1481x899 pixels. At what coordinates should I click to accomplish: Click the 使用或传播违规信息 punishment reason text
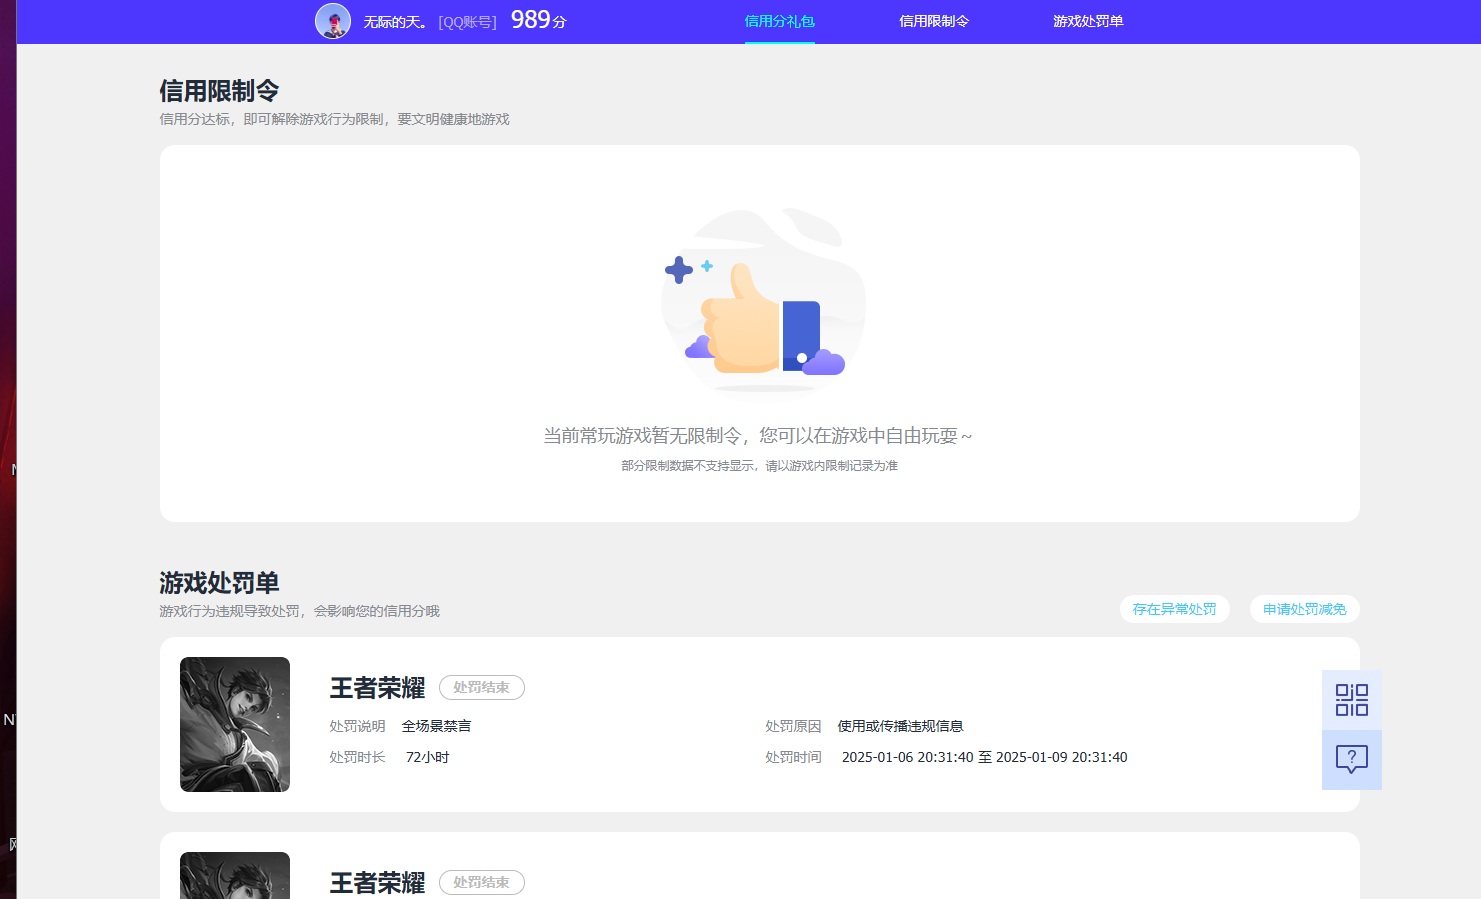[x=900, y=725]
